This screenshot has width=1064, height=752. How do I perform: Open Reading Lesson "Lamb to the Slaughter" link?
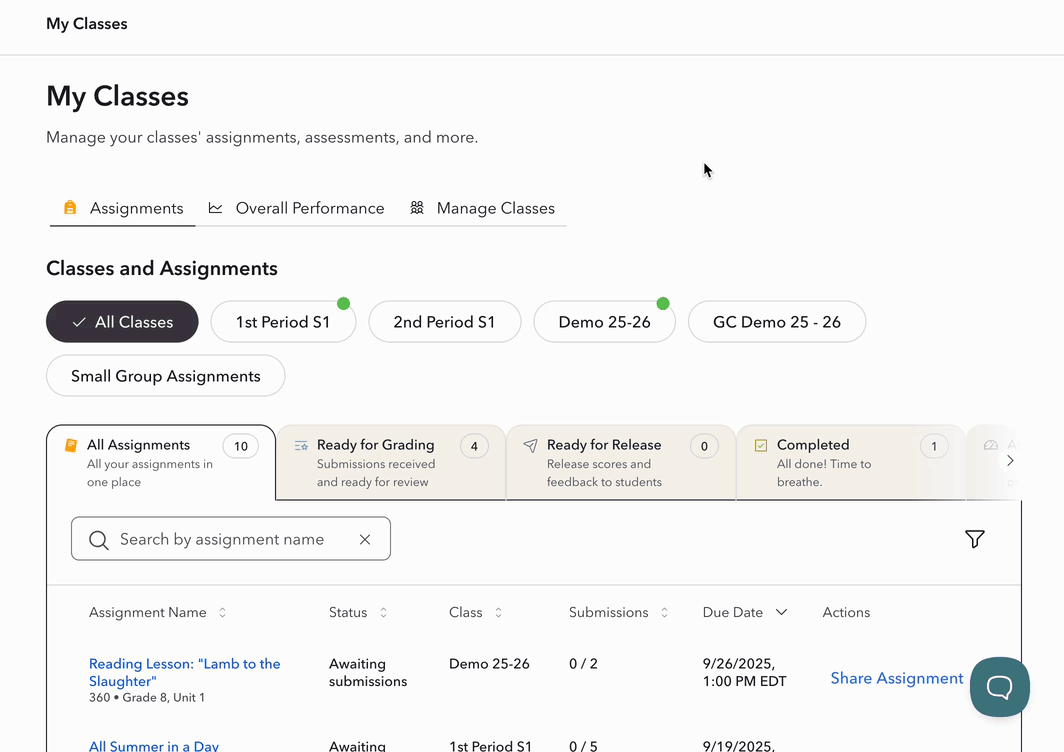click(185, 673)
